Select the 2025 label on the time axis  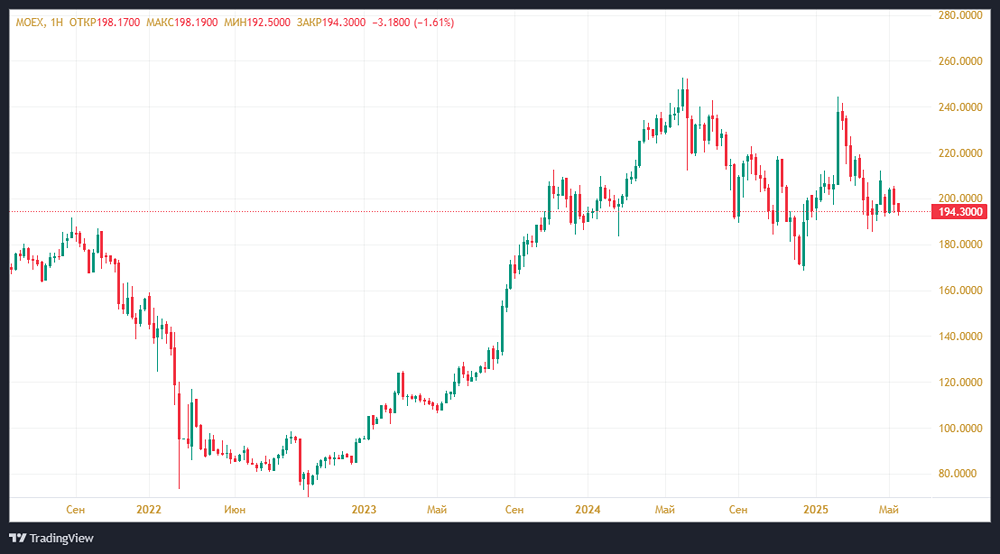815,510
